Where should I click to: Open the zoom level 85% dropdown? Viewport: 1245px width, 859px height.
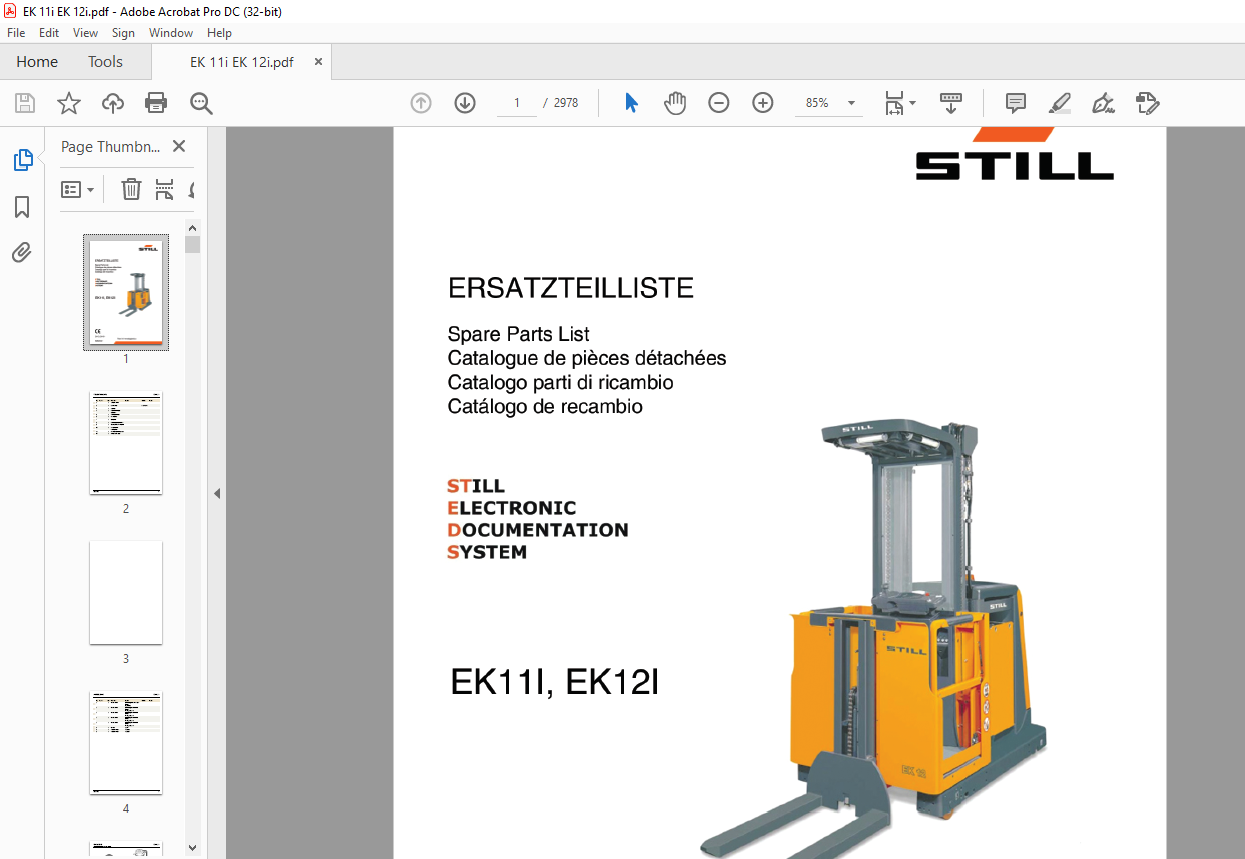pyautogui.click(x=852, y=103)
